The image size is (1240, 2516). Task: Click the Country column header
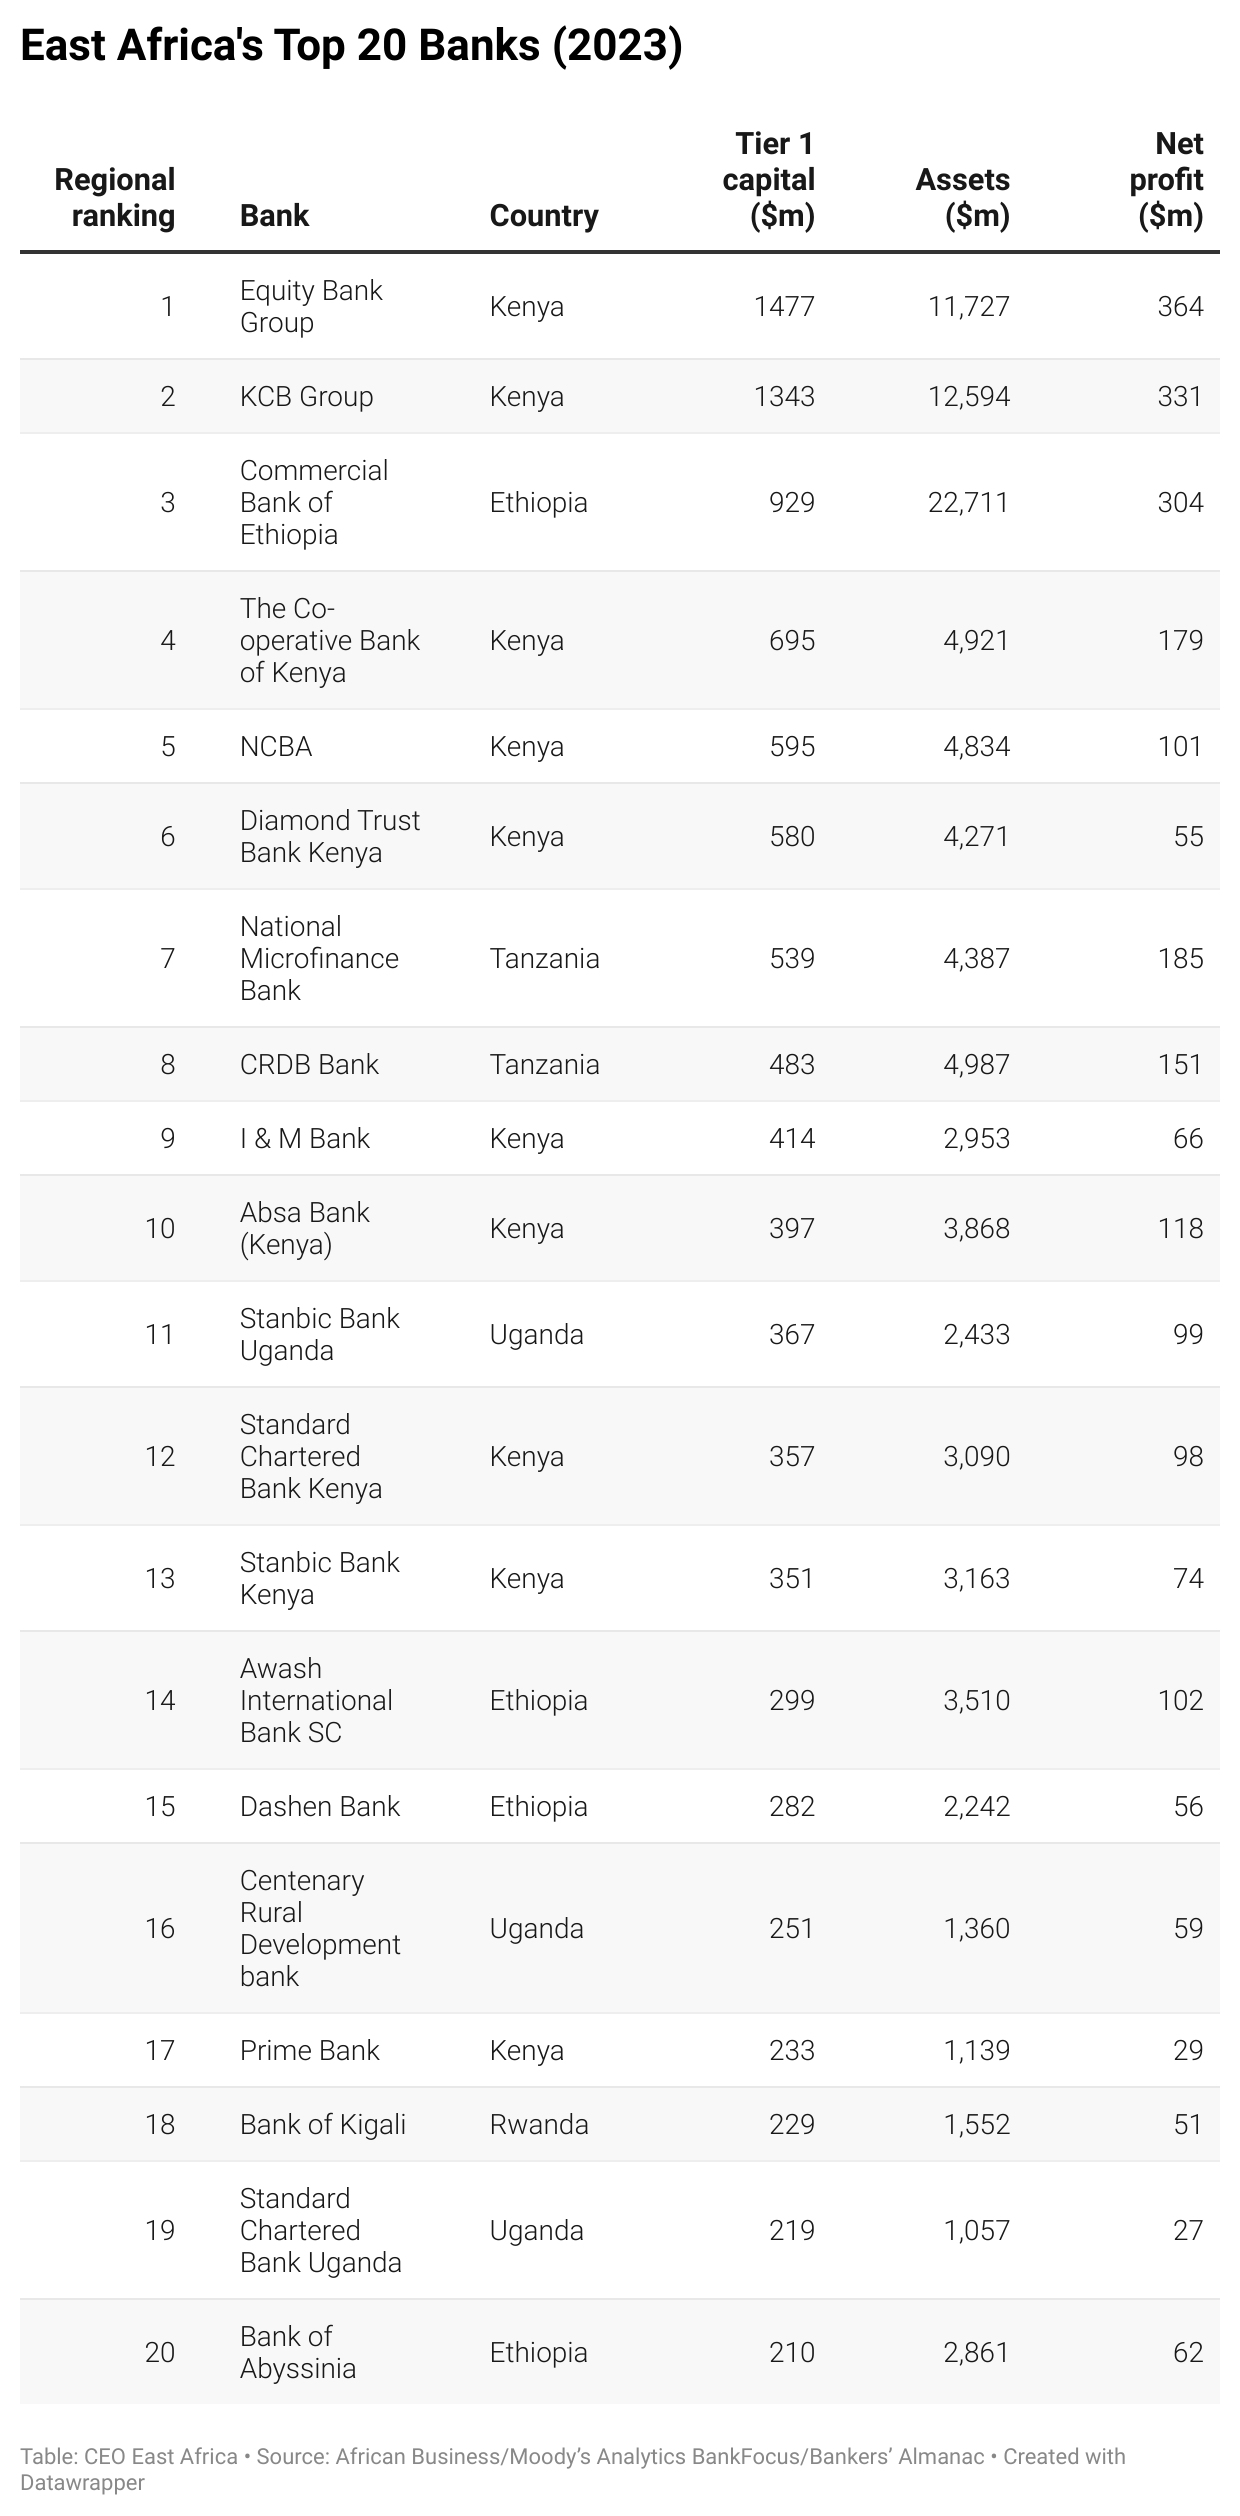[543, 215]
